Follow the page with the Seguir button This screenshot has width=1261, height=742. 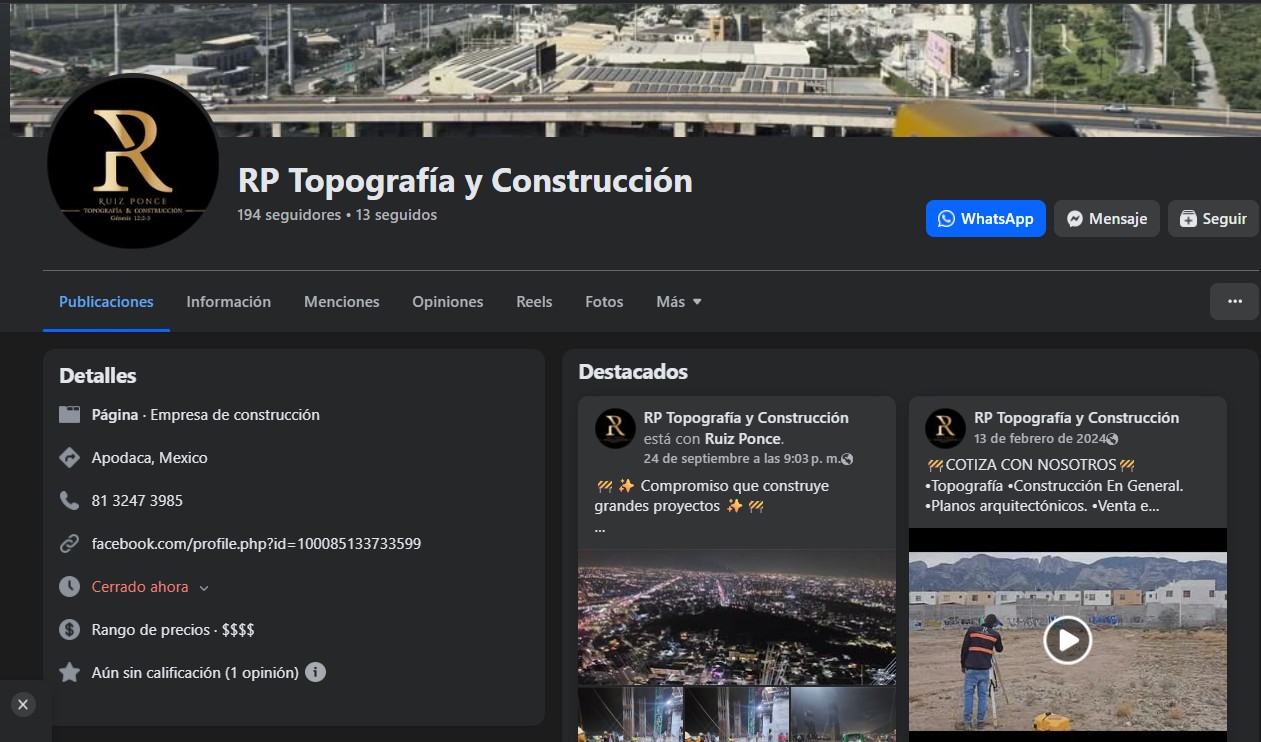1212,218
